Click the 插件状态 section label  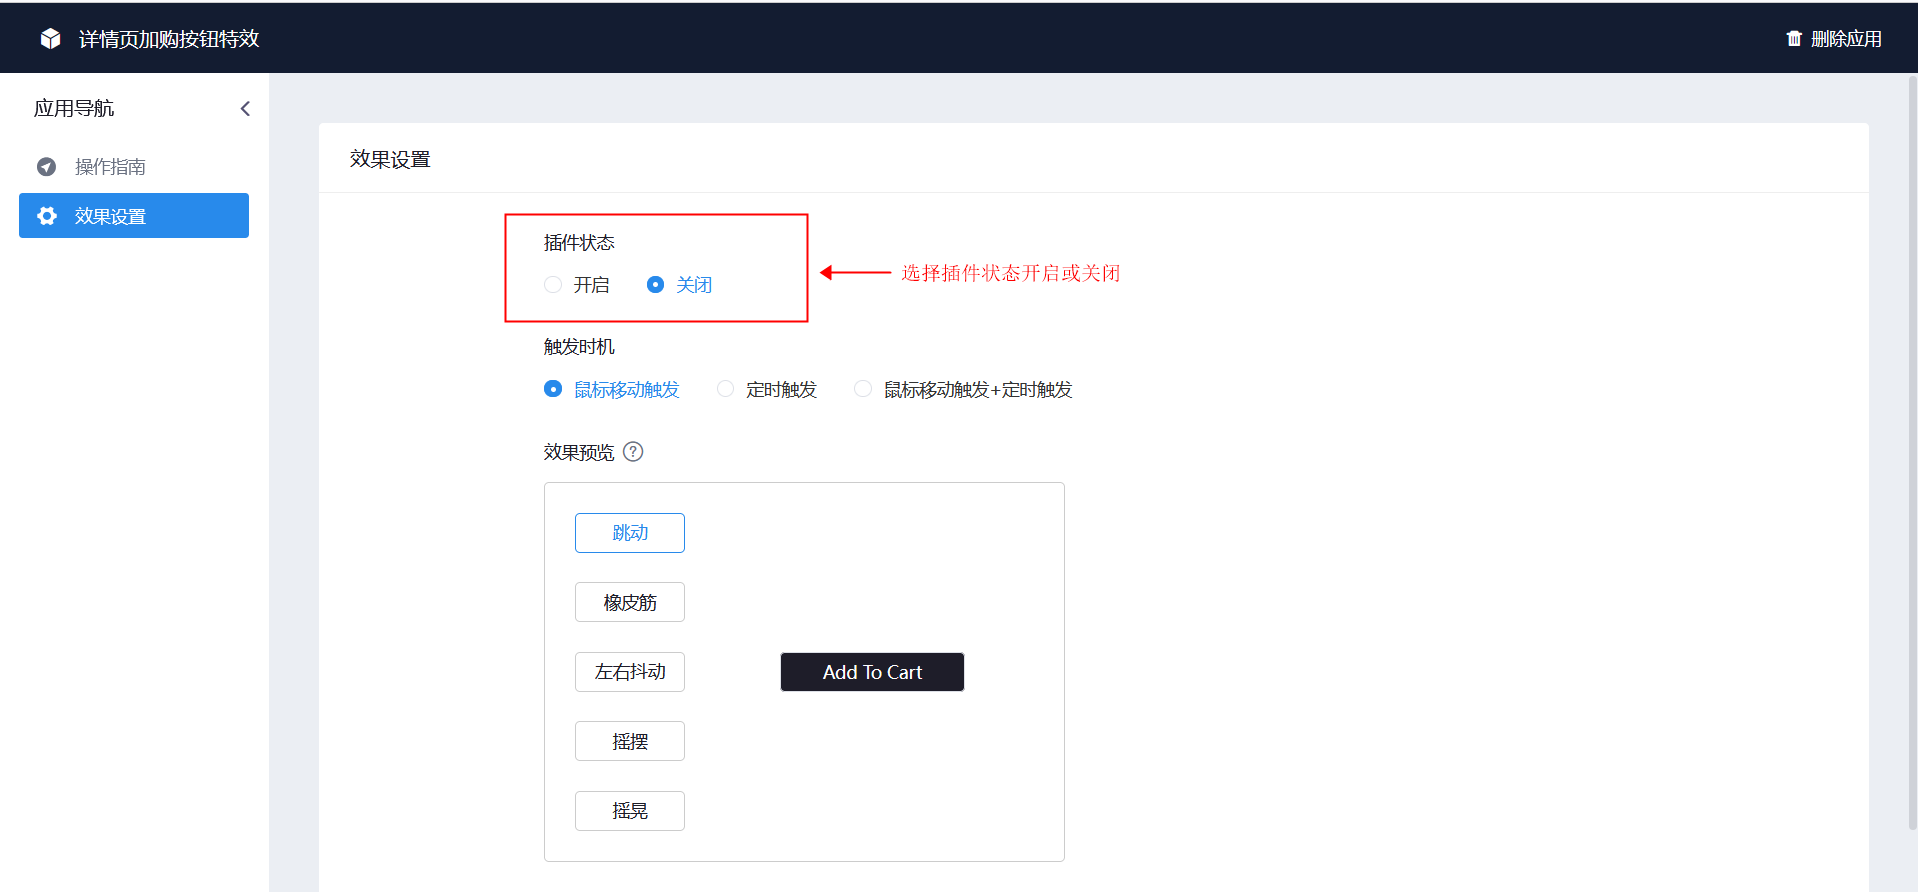pos(579,243)
